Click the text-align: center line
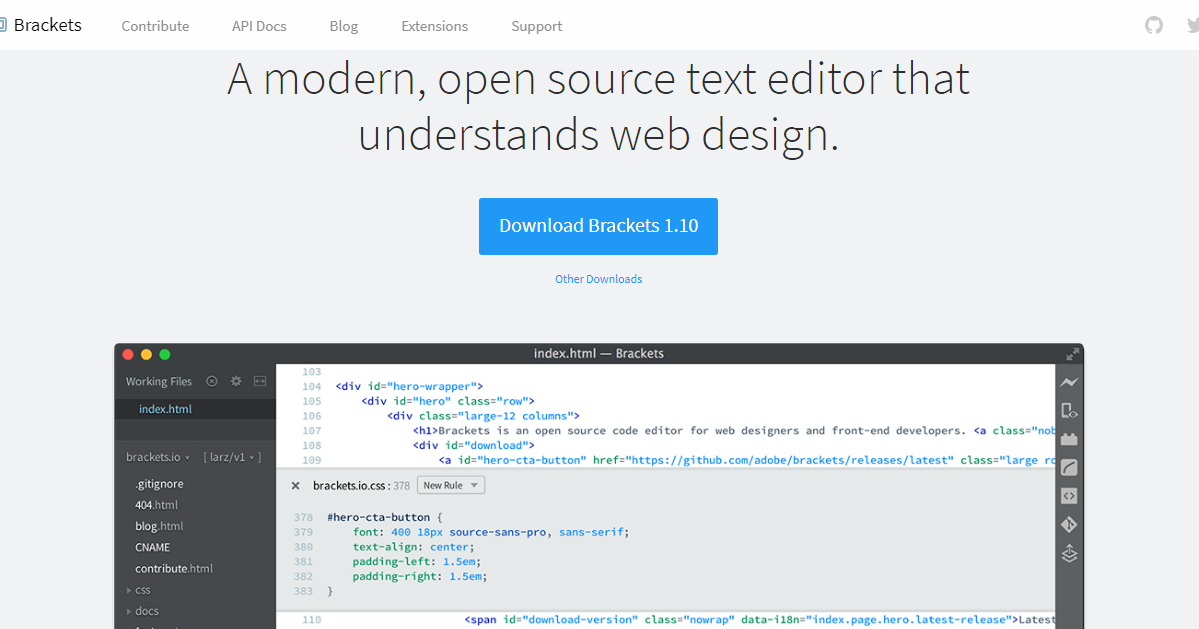Image resolution: width=1199 pixels, height=629 pixels. tap(414, 547)
